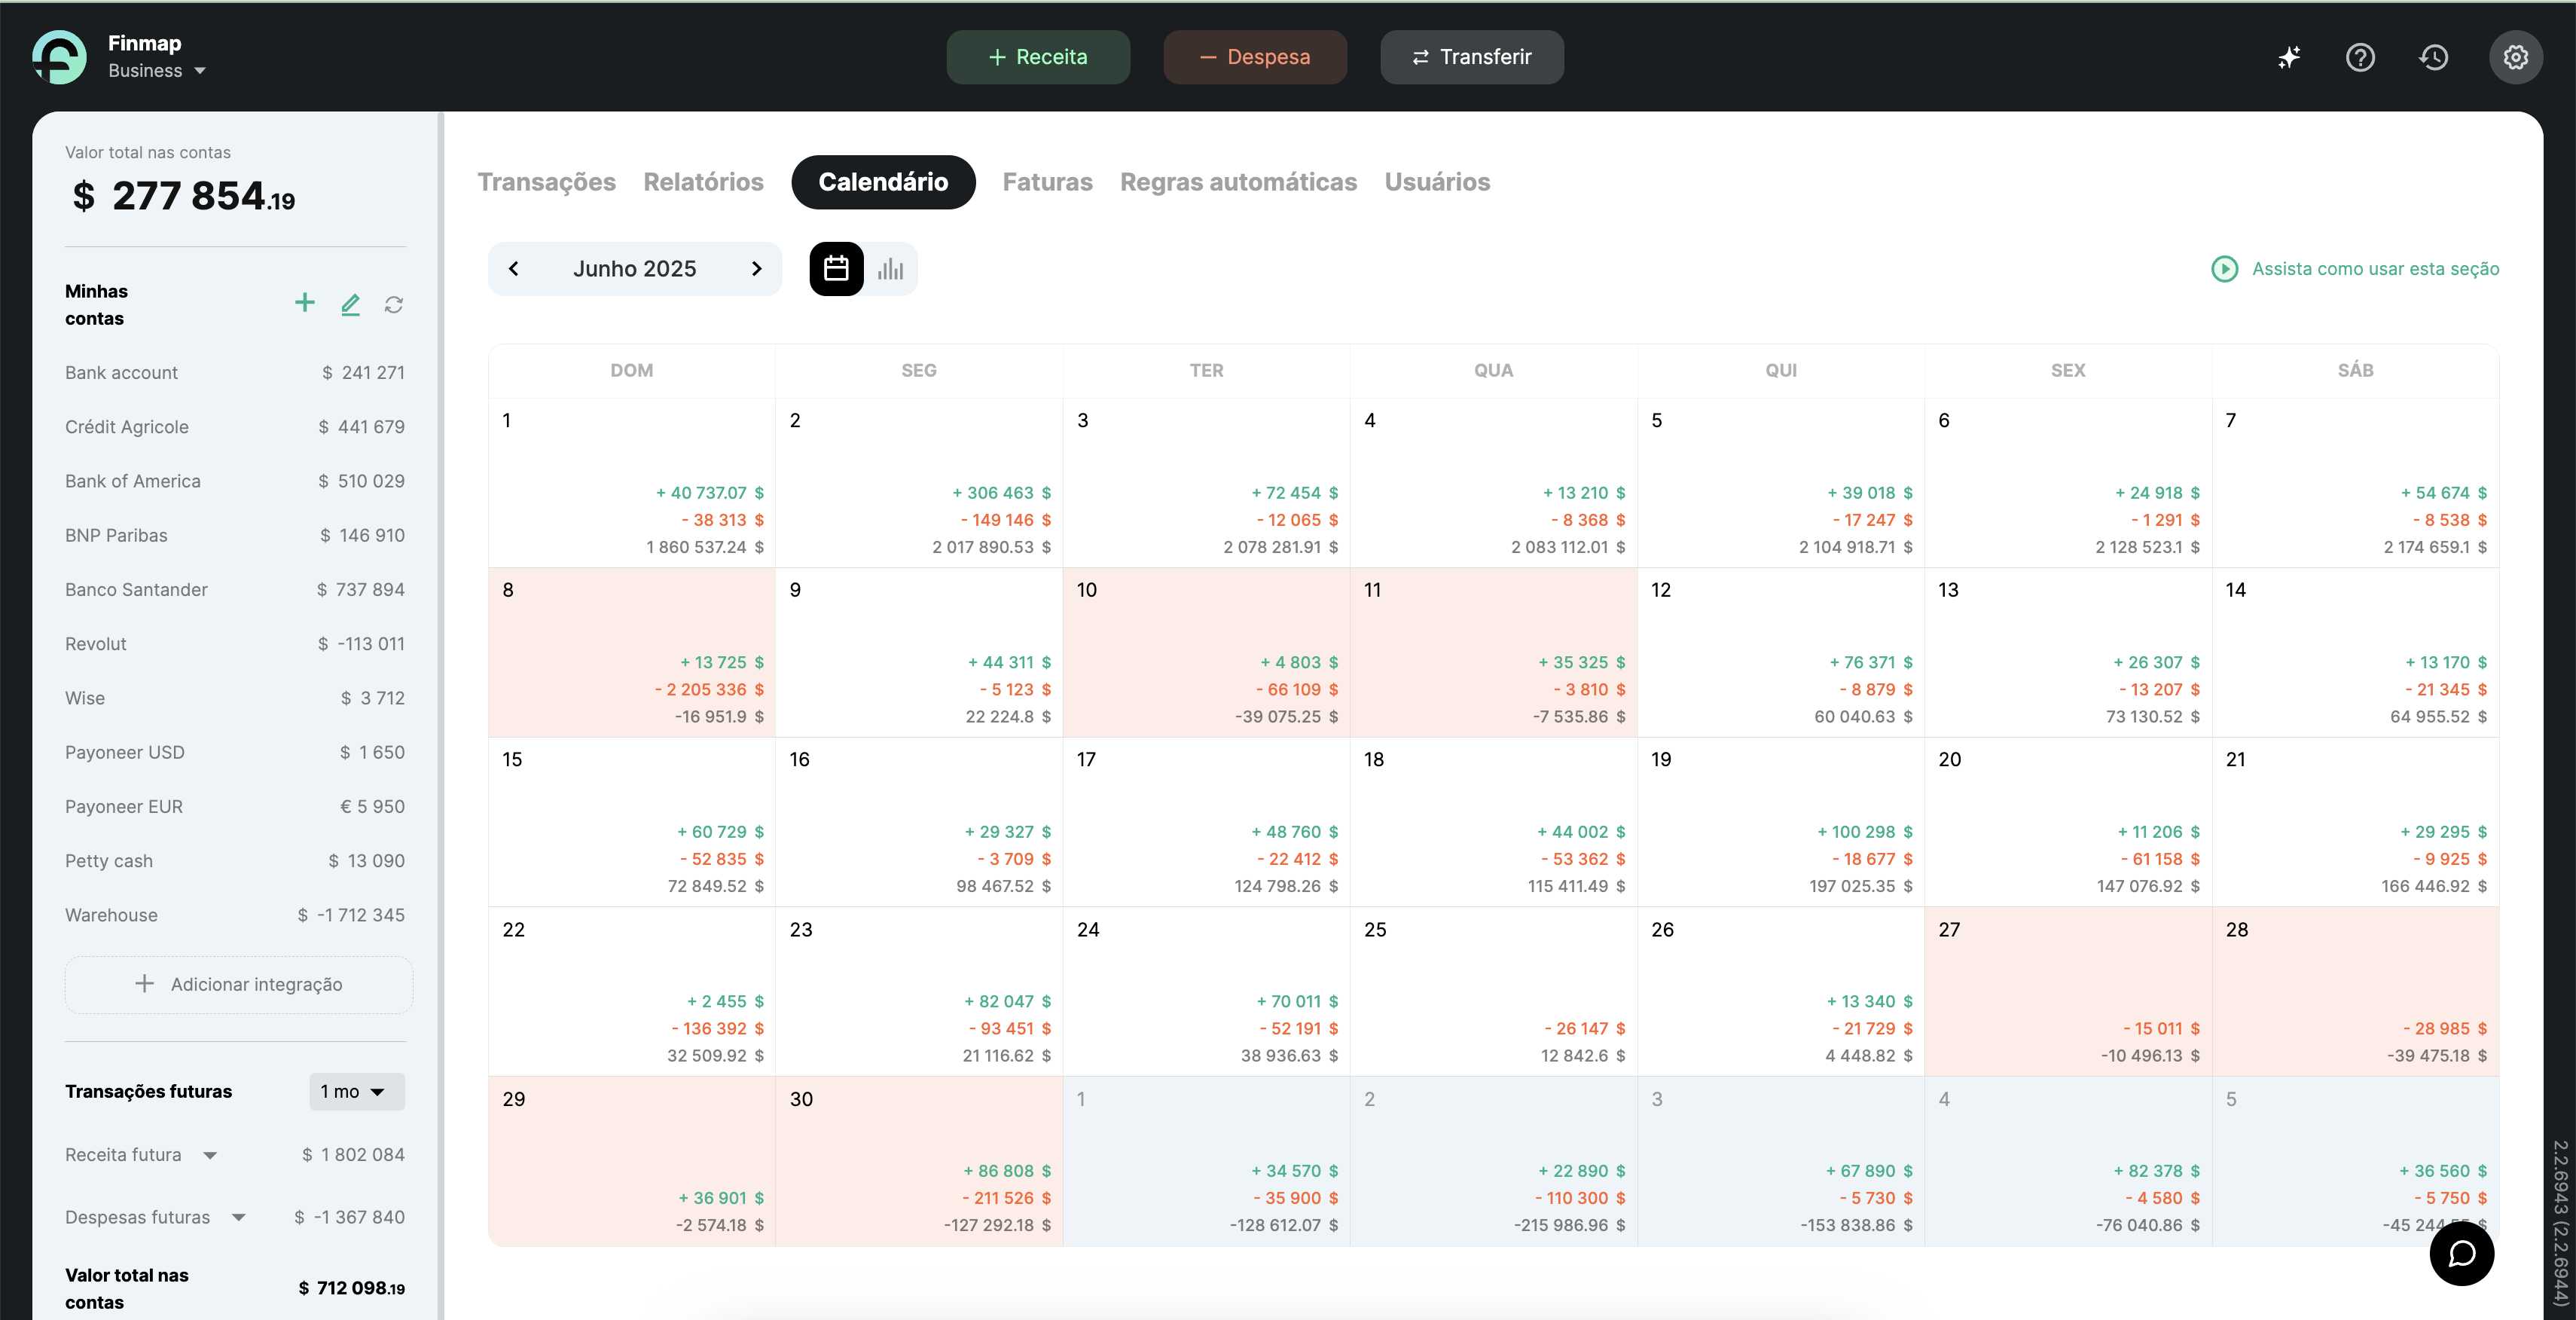Open calendar day 27 cell
2576x1320 pixels.
[2068, 992]
